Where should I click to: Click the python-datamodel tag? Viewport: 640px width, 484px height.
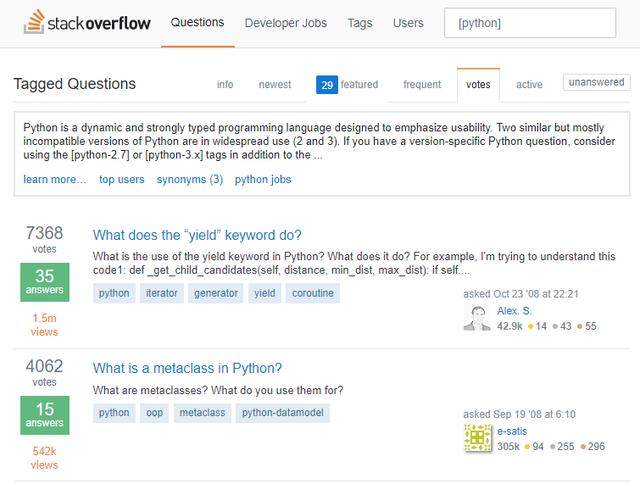point(282,413)
